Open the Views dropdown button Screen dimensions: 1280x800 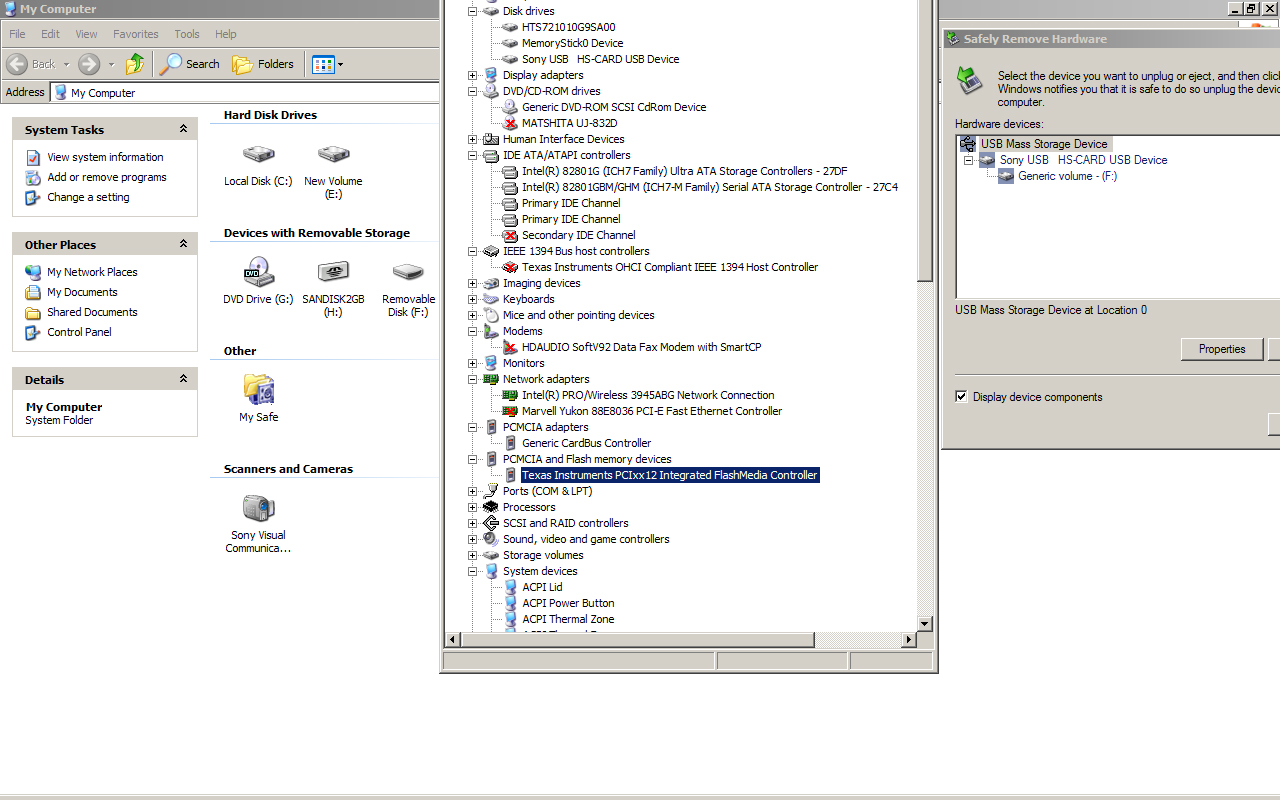click(x=327, y=64)
